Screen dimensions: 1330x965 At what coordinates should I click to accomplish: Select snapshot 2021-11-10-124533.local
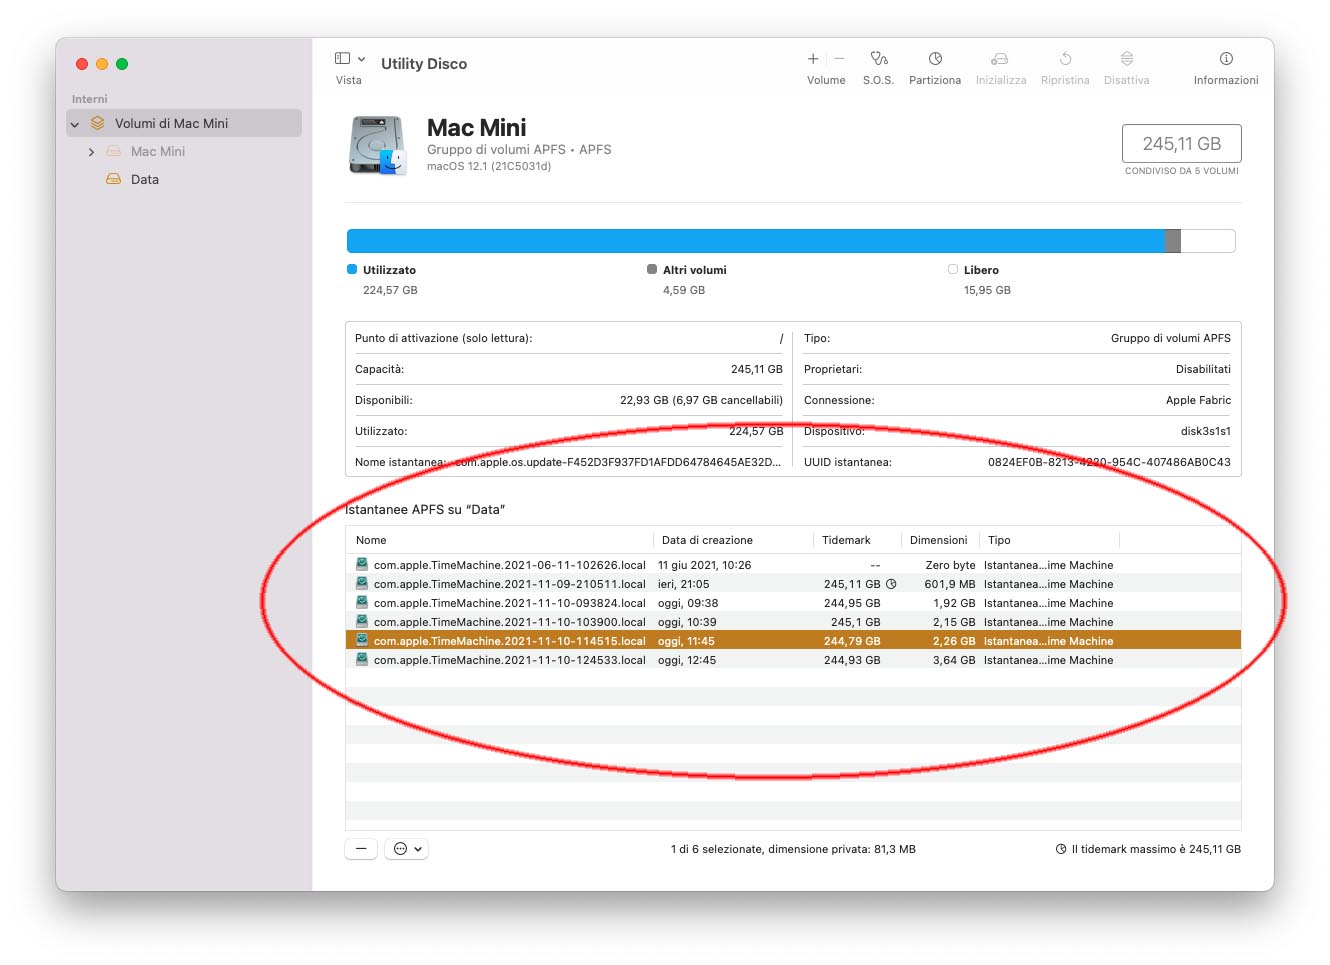click(x=793, y=660)
